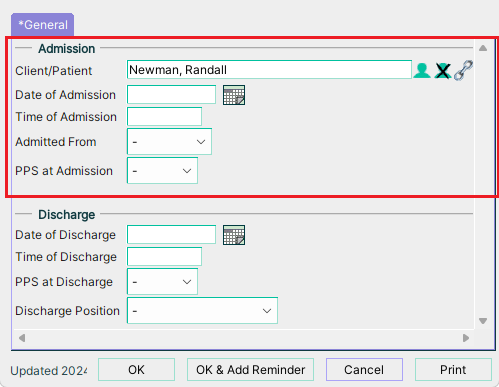
Task: Switch to the General tab
Action: coord(43,25)
